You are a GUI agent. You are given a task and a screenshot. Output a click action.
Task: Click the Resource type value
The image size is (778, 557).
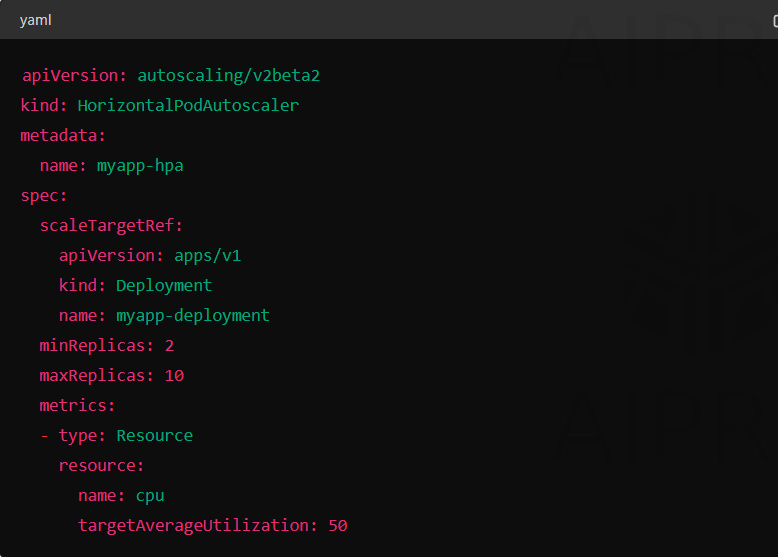point(154,435)
